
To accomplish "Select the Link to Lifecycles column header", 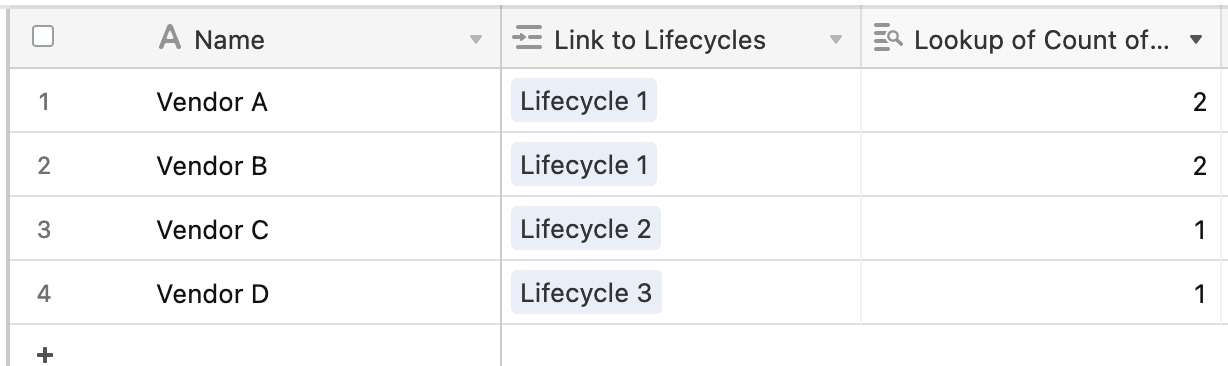I will point(681,39).
